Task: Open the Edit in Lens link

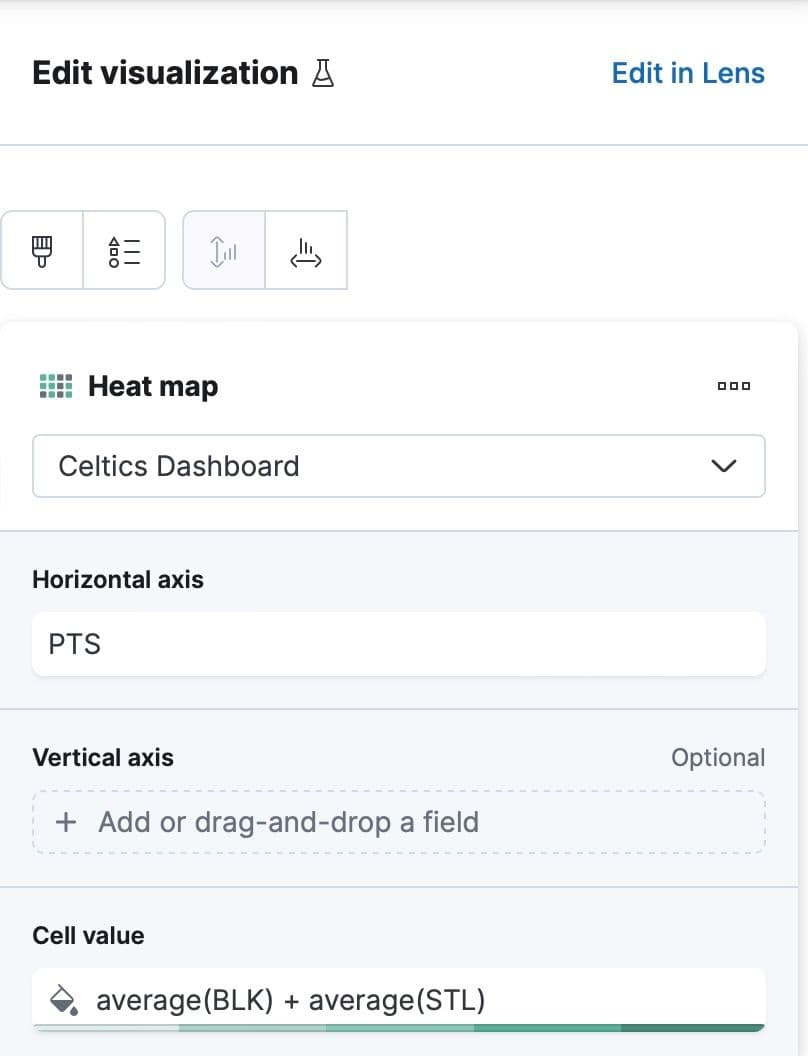Action: [x=688, y=73]
